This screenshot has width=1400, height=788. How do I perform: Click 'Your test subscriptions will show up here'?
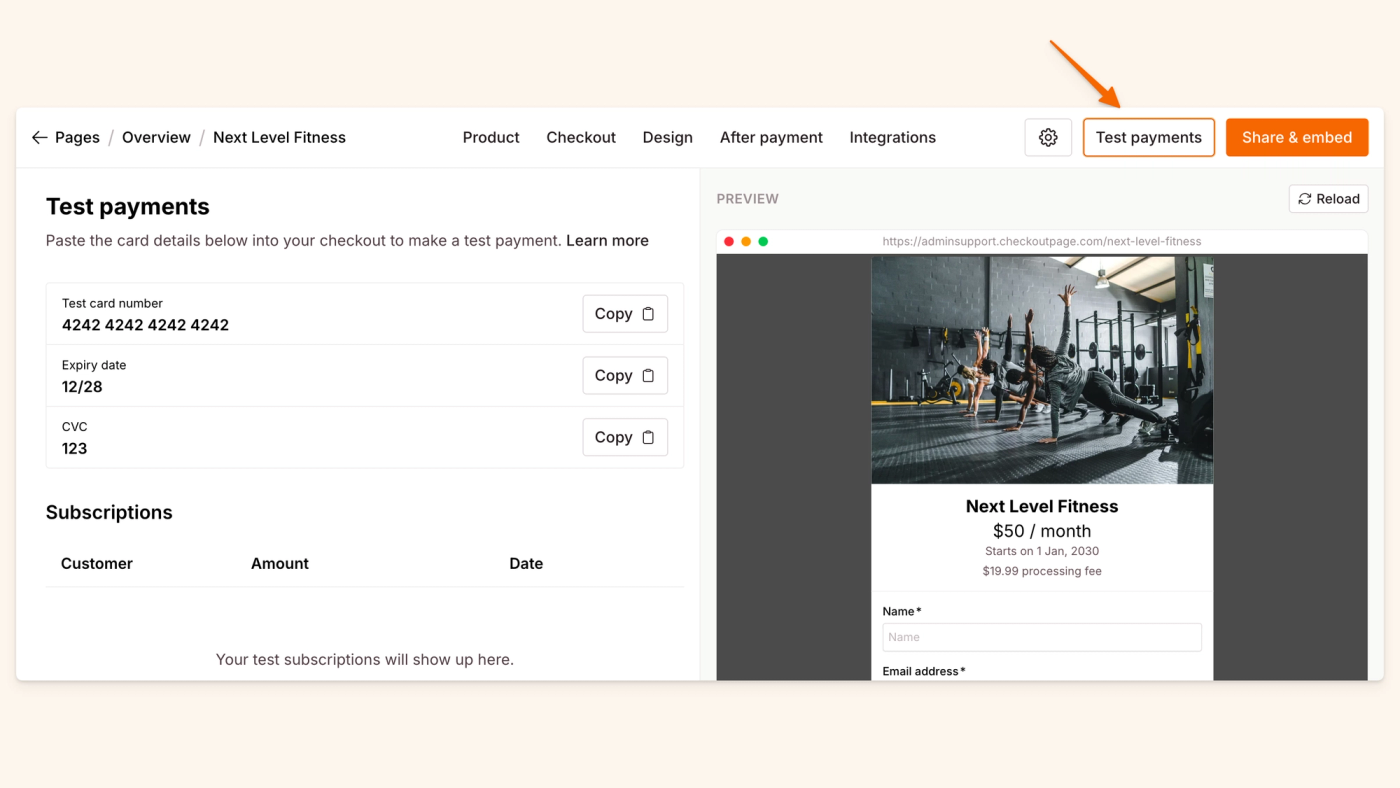pyautogui.click(x=365, y=660)
